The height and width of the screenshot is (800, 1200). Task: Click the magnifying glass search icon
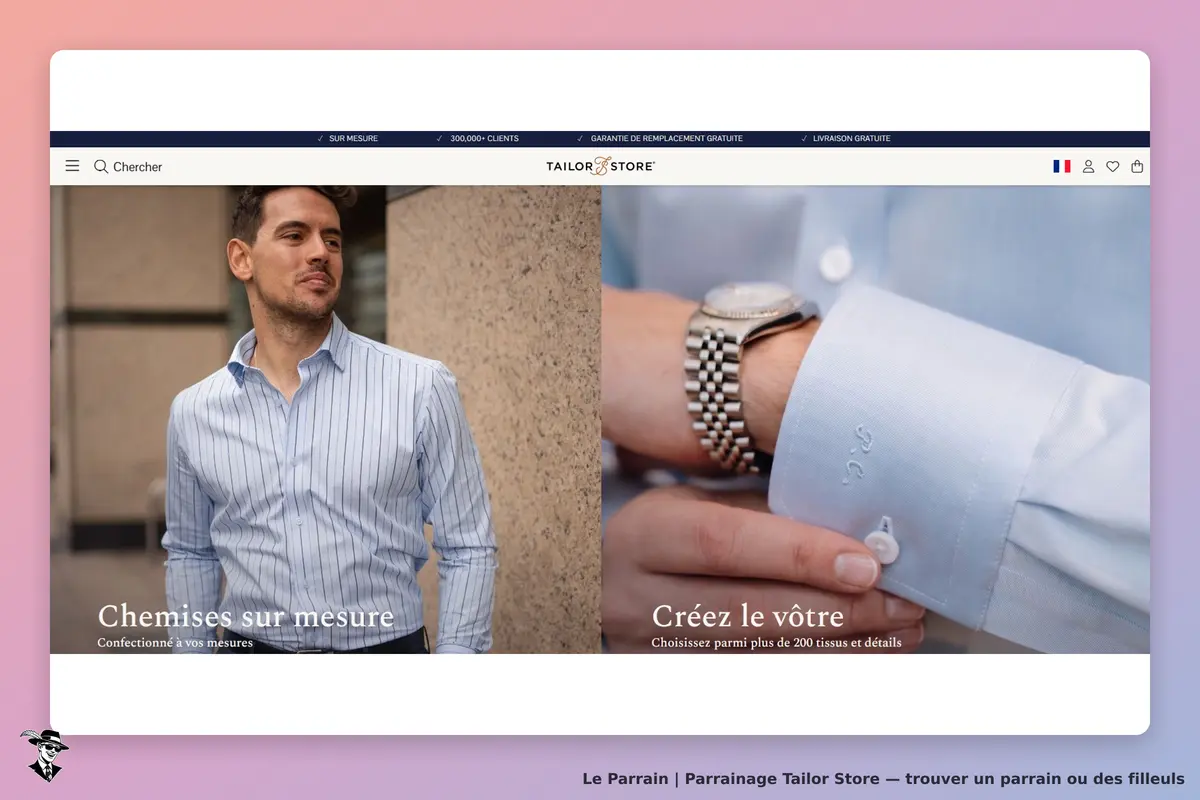click(101, 166)
